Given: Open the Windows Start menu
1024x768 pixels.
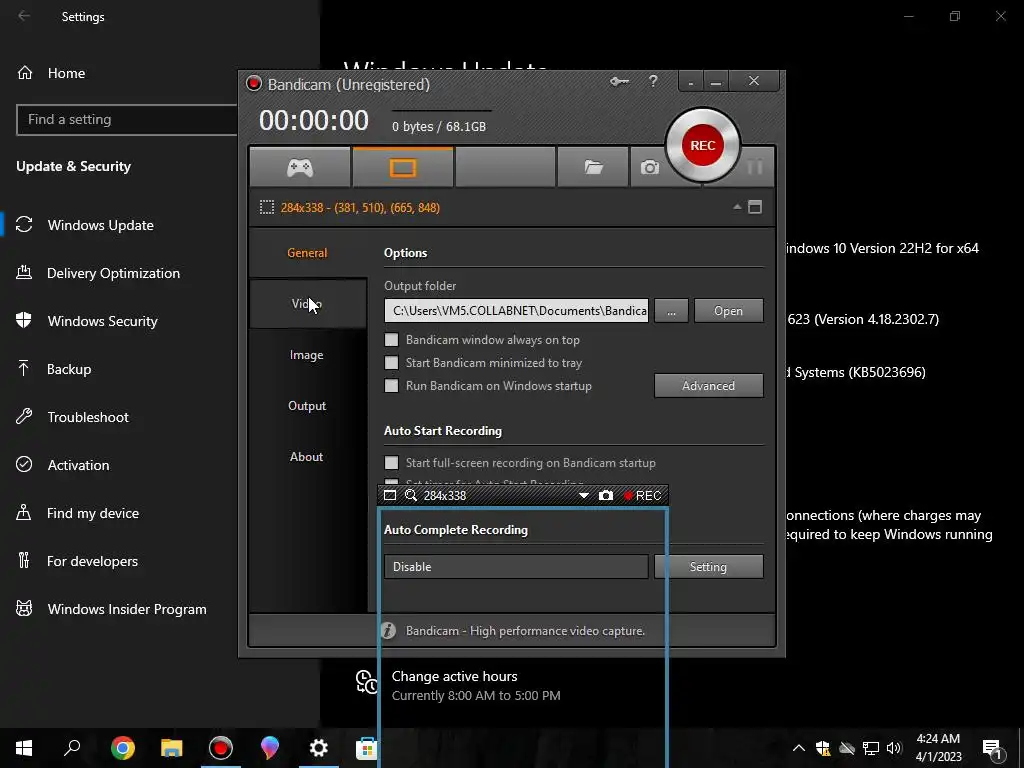Looking at the screenshot, I should (x=24, y=748).
